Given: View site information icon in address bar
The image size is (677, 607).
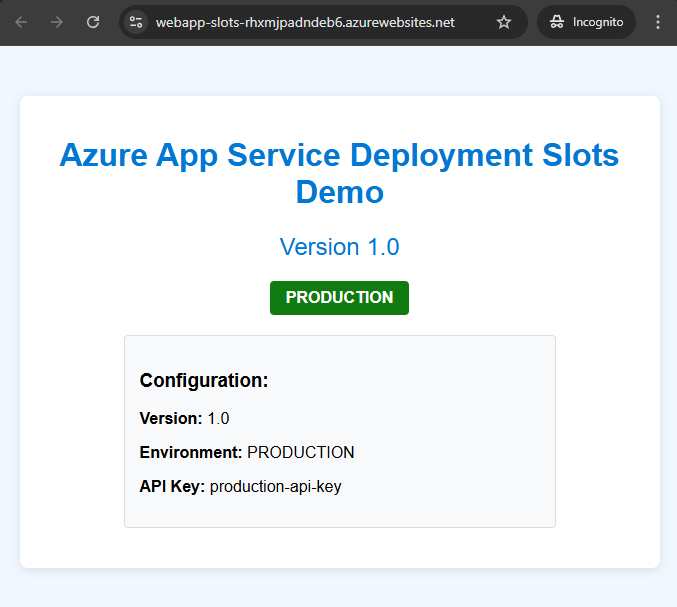Looking at the screenshot, I should tap(136, 22).
